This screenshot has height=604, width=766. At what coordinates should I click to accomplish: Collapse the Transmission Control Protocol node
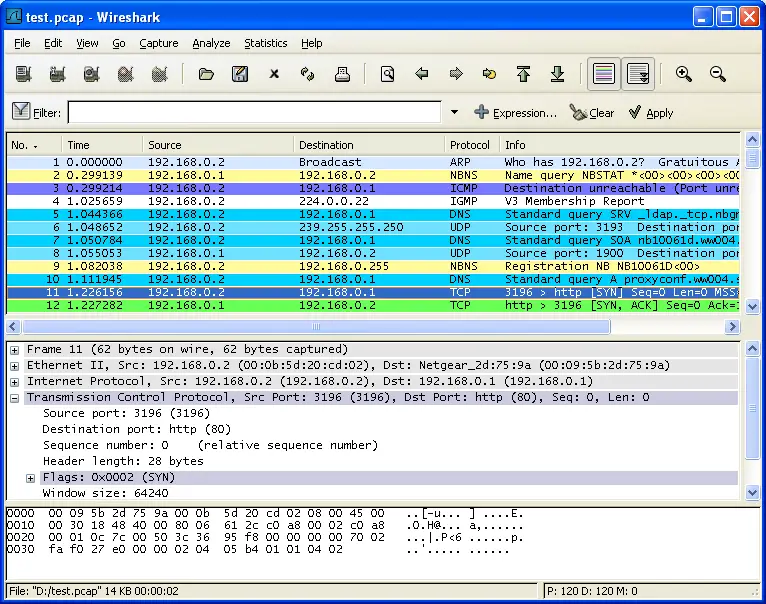pyautogui.click(x=15, y=398)
